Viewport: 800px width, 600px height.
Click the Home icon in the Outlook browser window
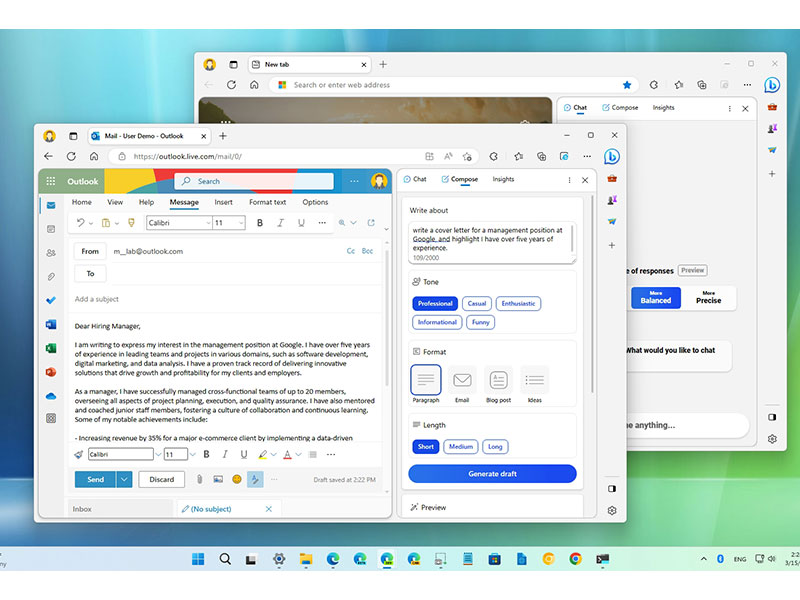click(94, 156)
